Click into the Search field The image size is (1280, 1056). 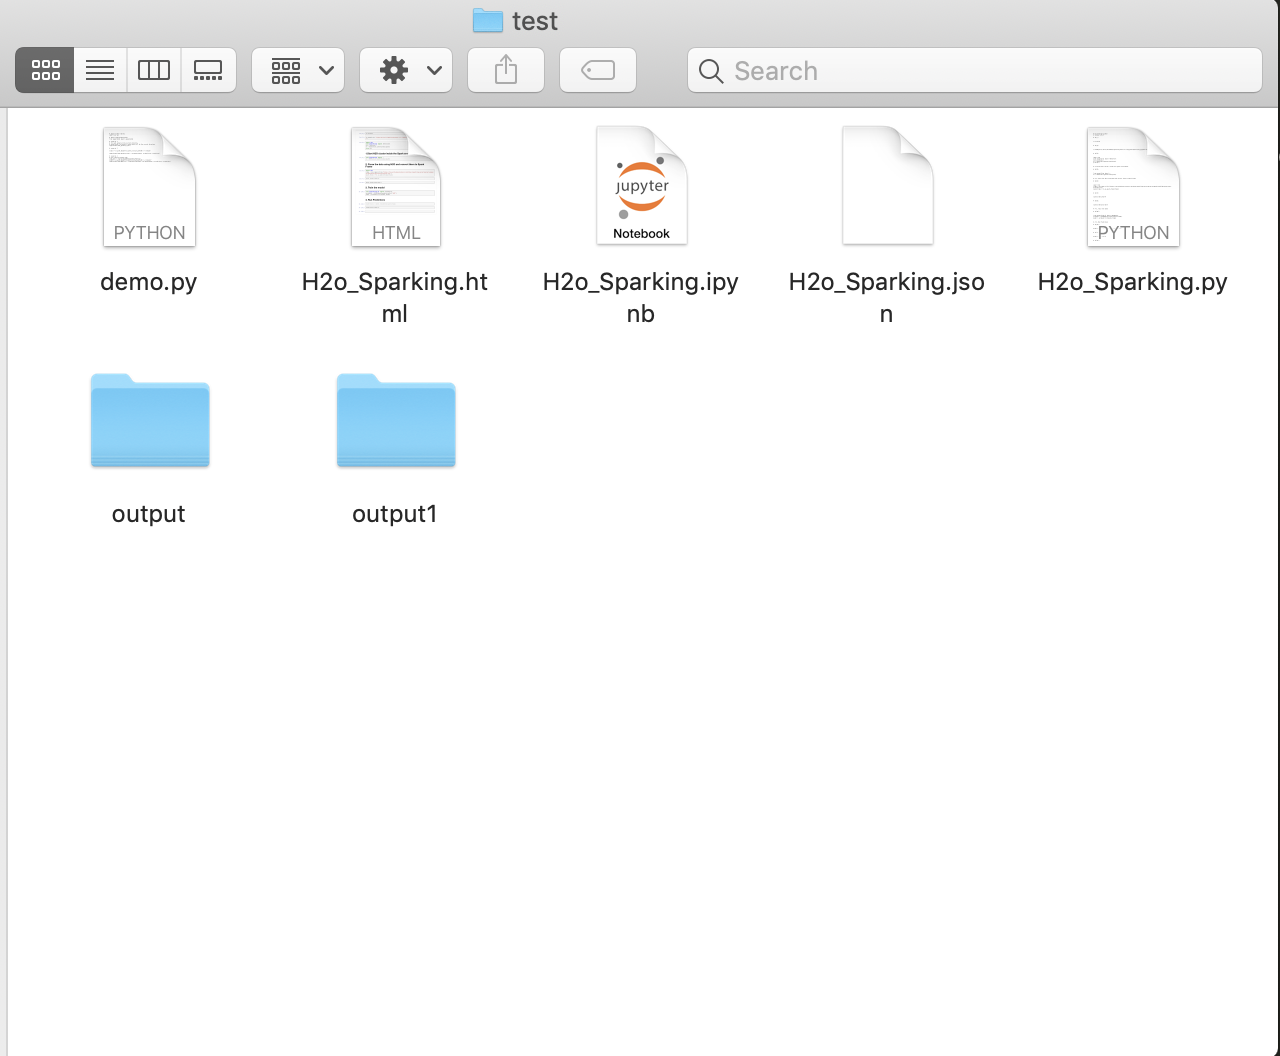pos(975,70)
